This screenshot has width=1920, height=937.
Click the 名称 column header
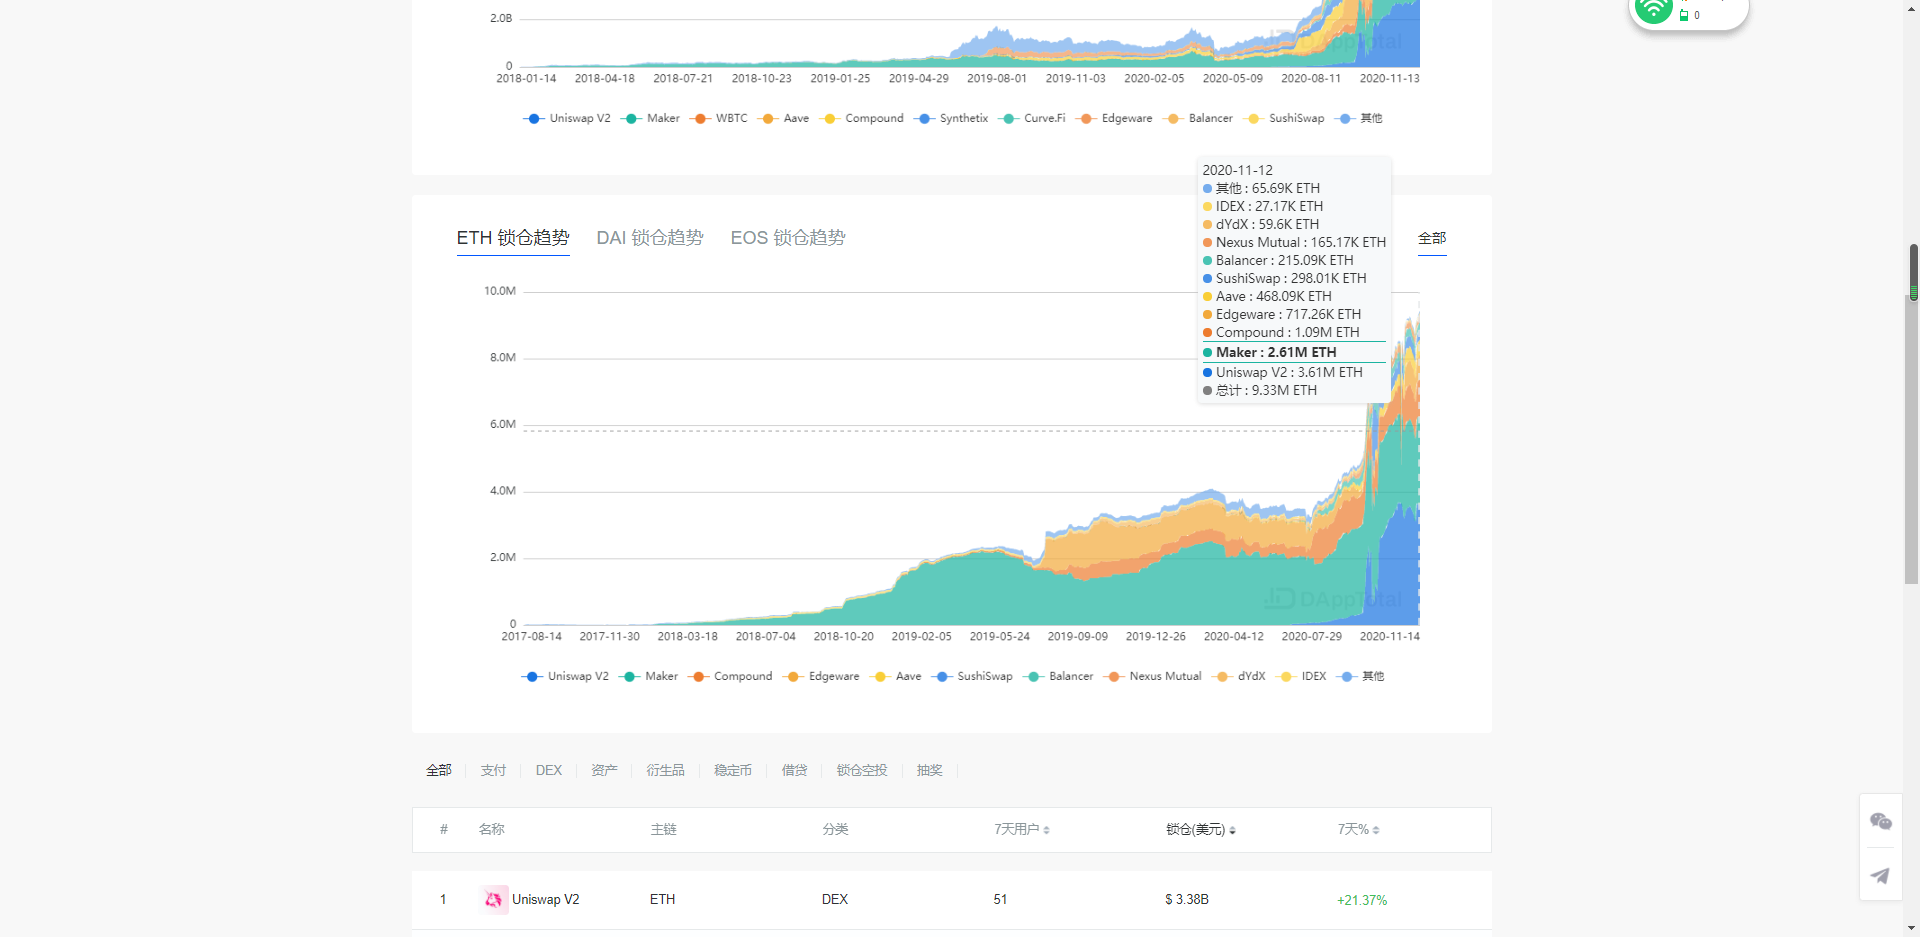[491, 829]
